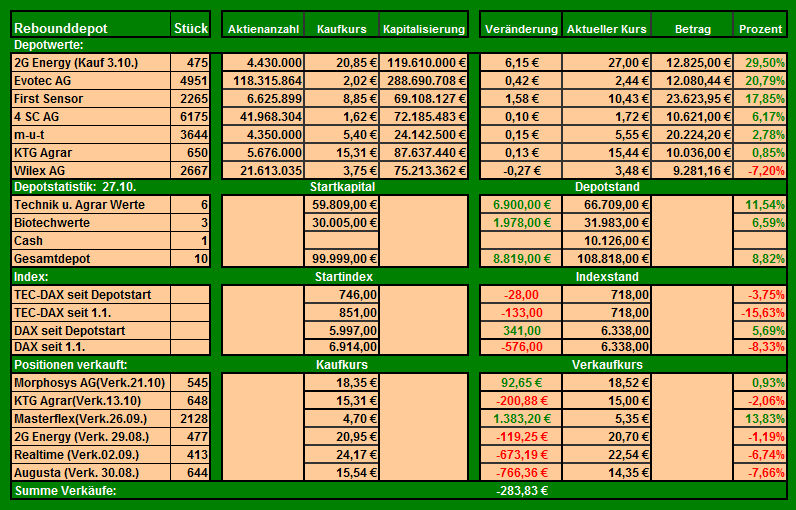Select the Evotec AG row label
The image size is (796, 510).
(90, 81)
